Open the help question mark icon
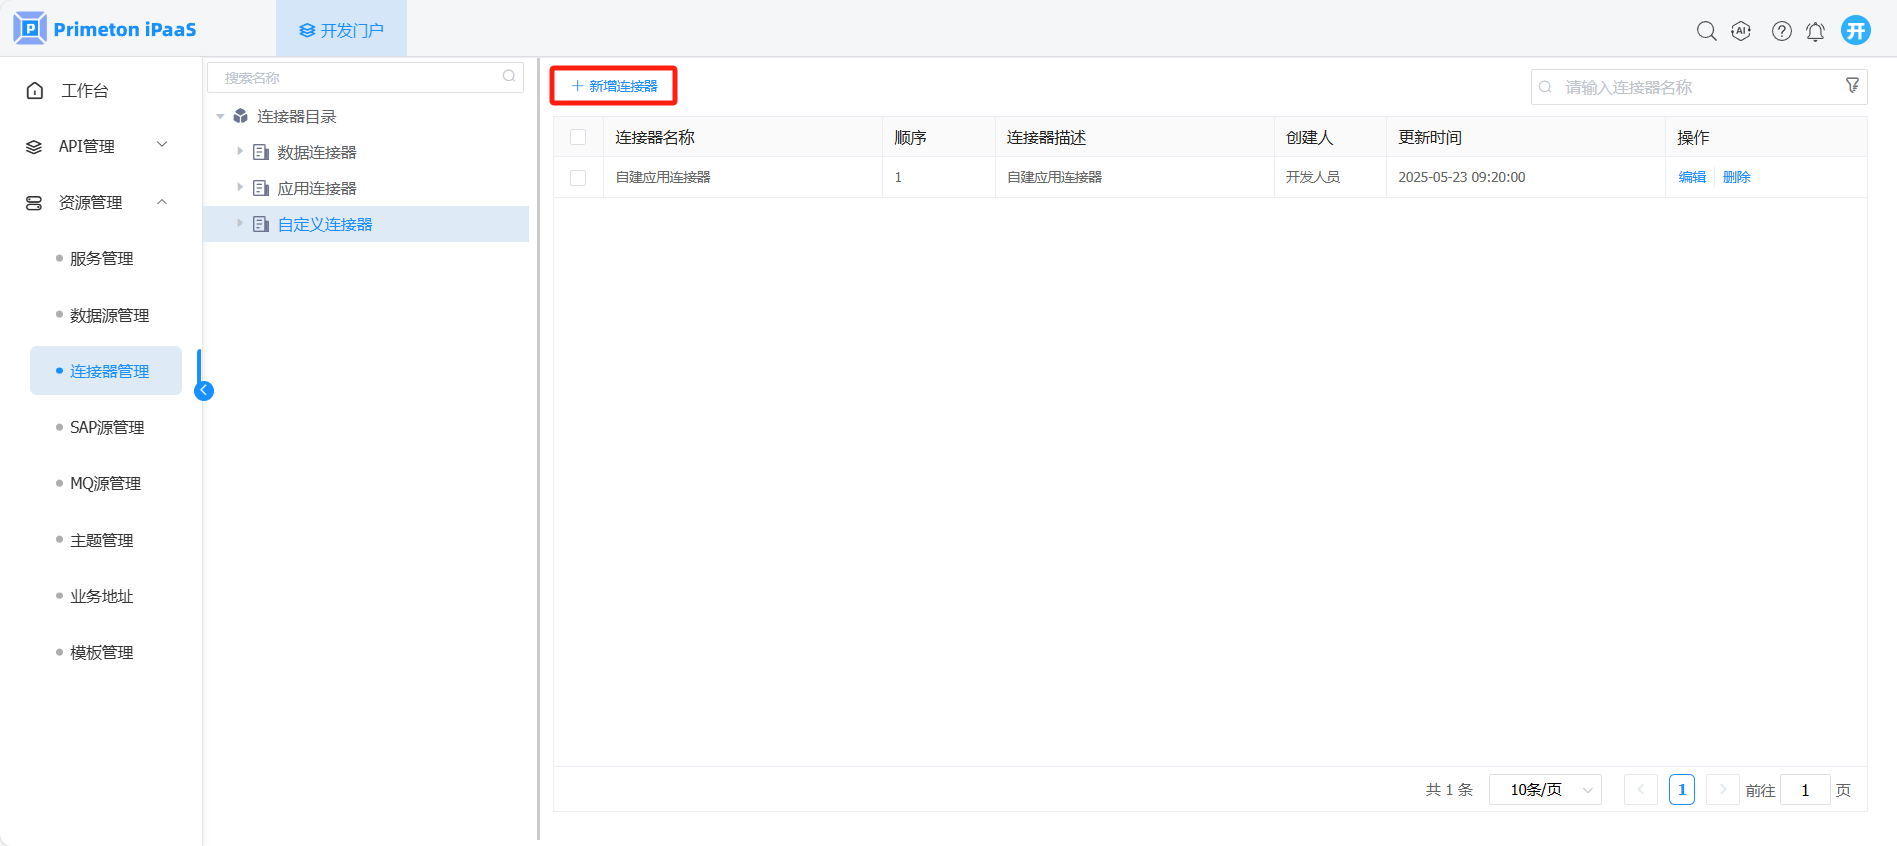The width and height of the screenshot is (1897, 846). (1781, 31)
